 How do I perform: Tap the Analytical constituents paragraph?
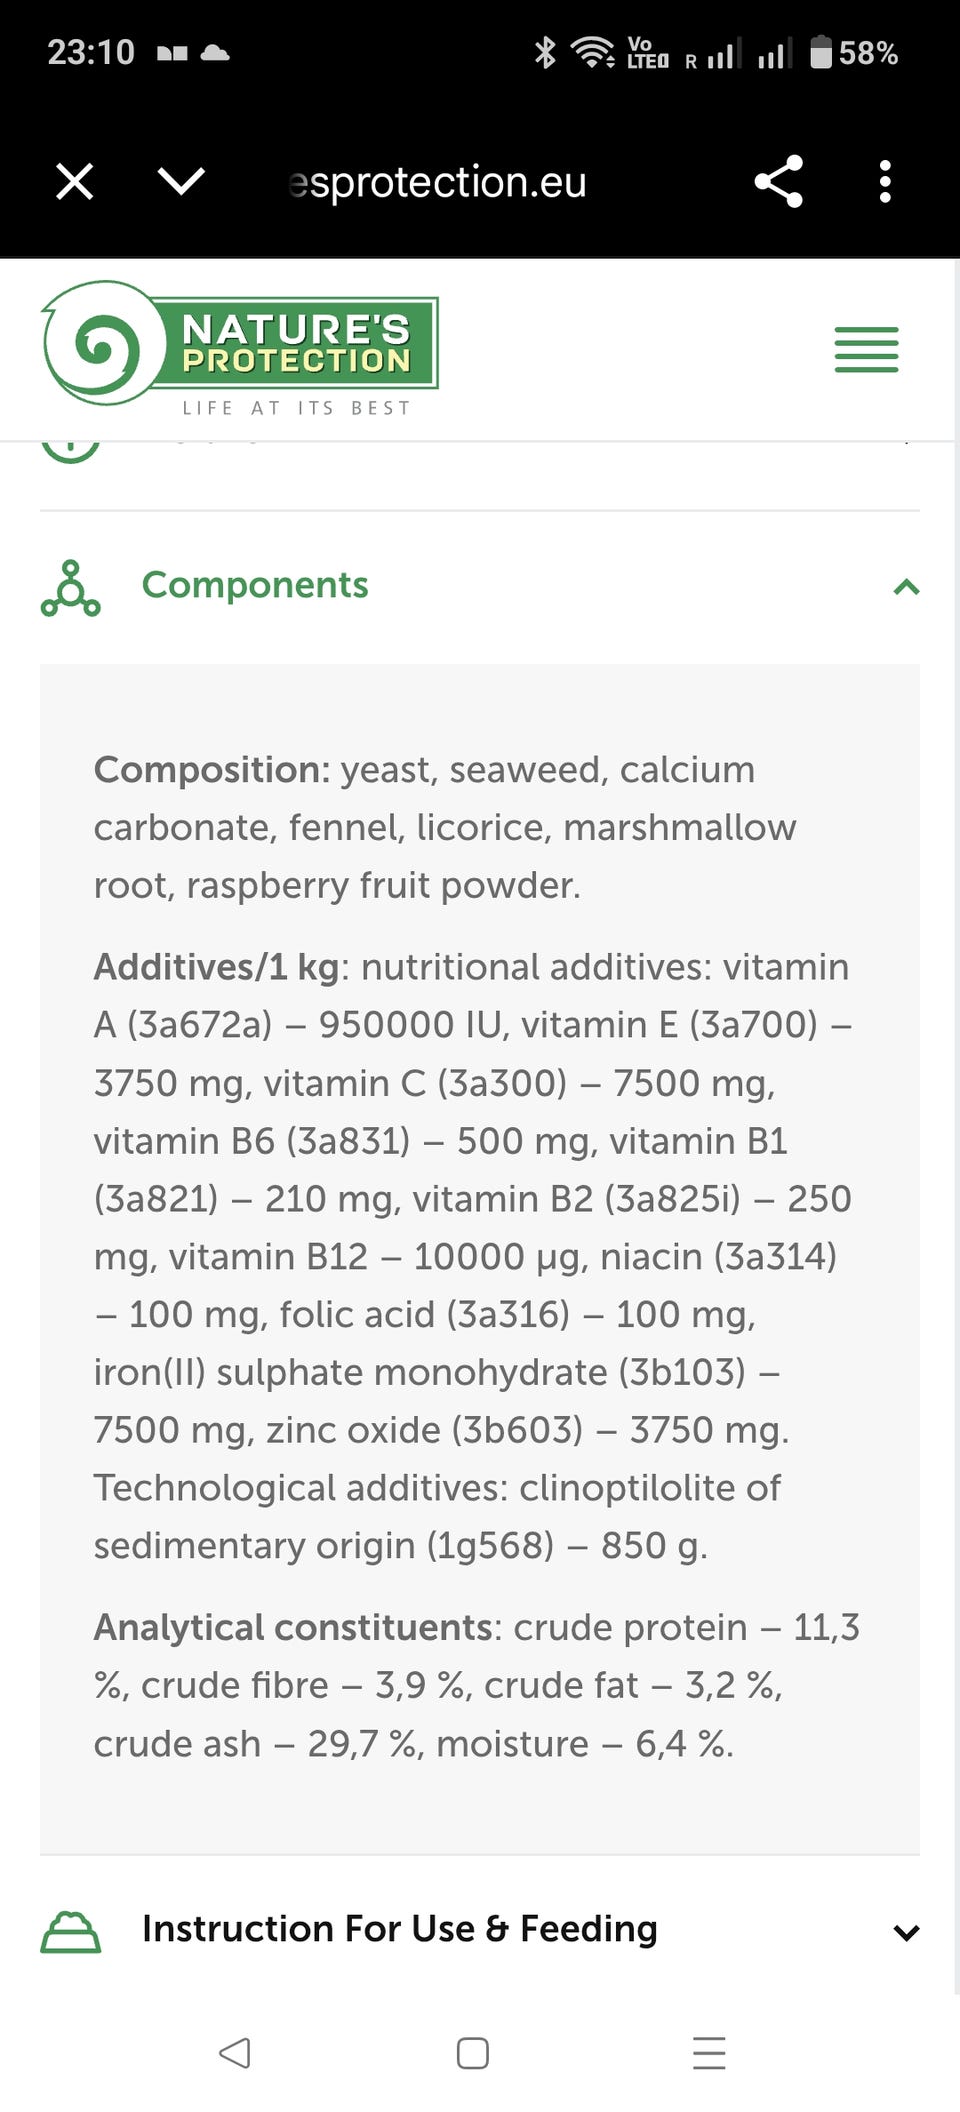pos(477,1685)
